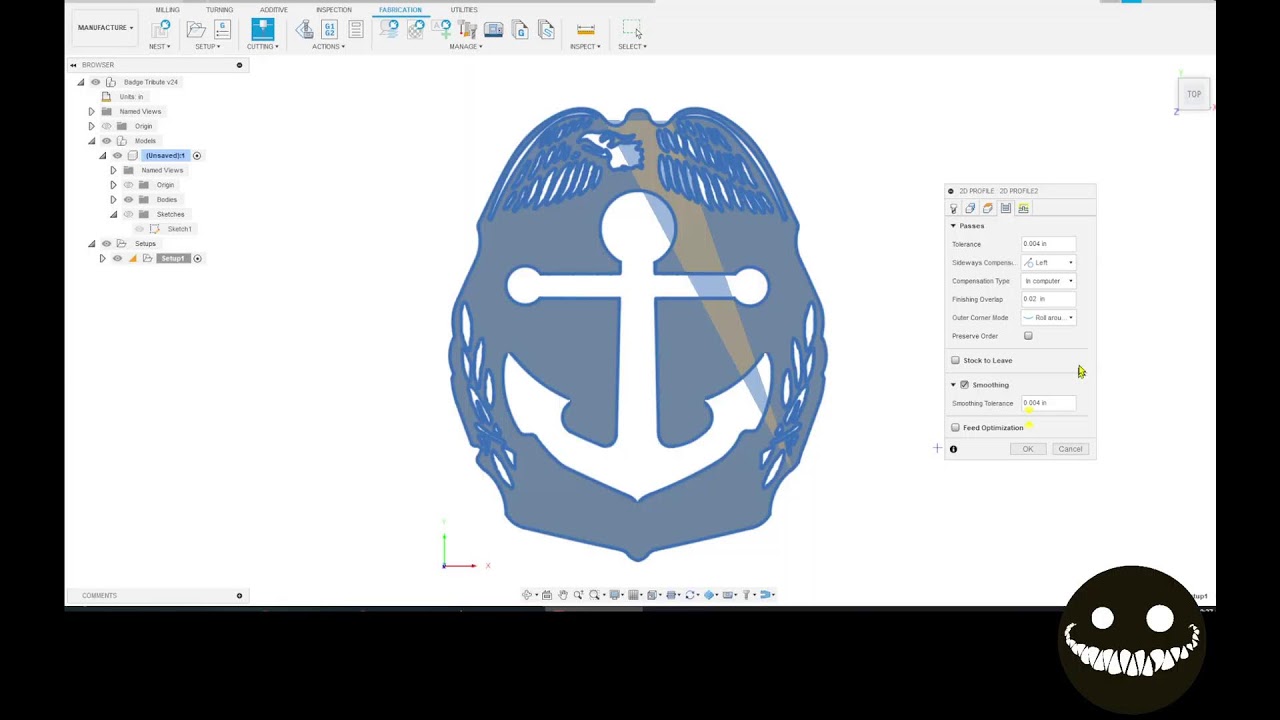Screen dimensions: 1280x720
Task: Open the Post Library icon in Manage
Action: click(520, 30)
